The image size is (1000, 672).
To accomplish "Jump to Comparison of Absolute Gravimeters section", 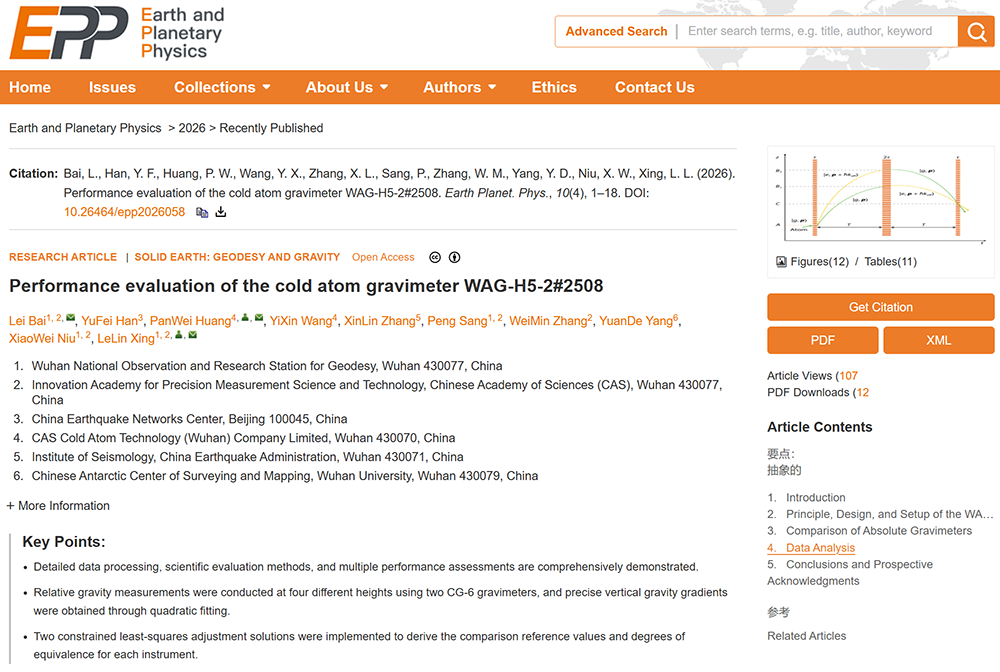I will pyautogui.click(x=879, y=530).
